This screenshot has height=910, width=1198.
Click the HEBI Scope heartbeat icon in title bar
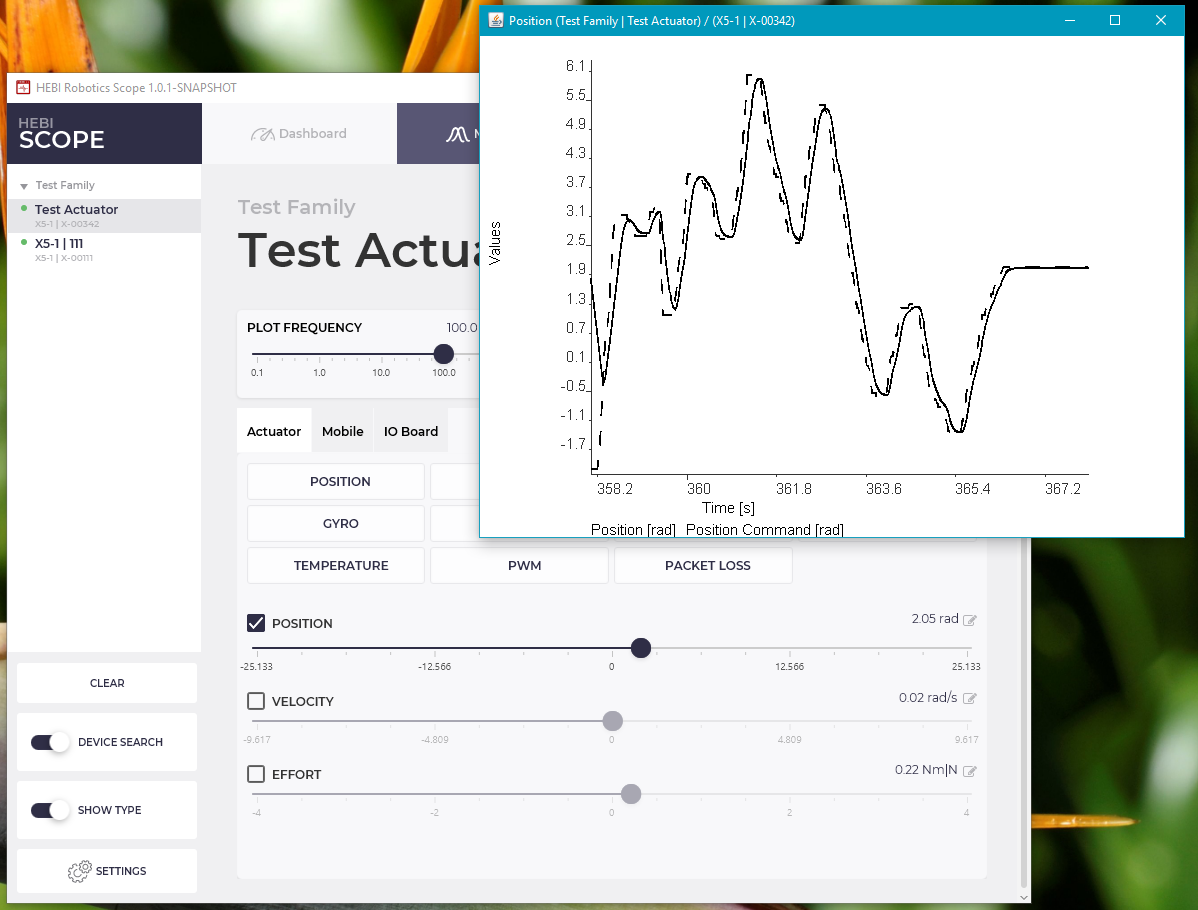click(22, 88)
